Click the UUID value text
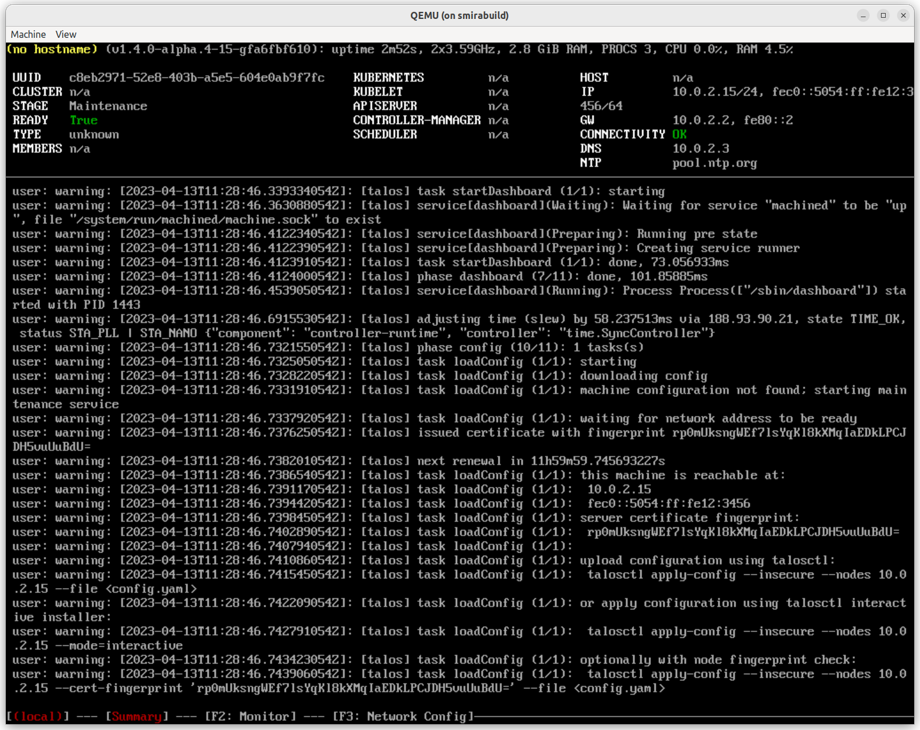This screenshot has width=920, height=730. coord(197,77)
